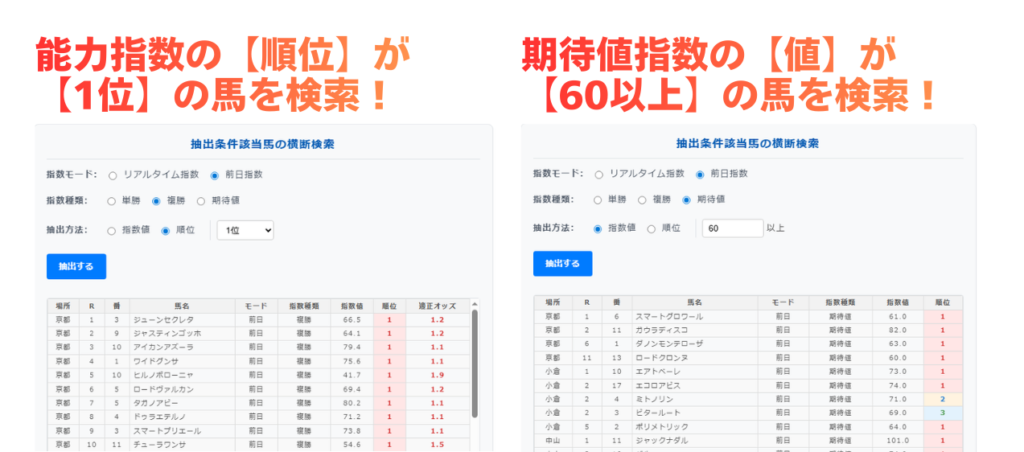Select リアルタイム指数 radio in left panel
Image resolution: width=1024 pixels, height=452 pixels.
tap(113, 174)
